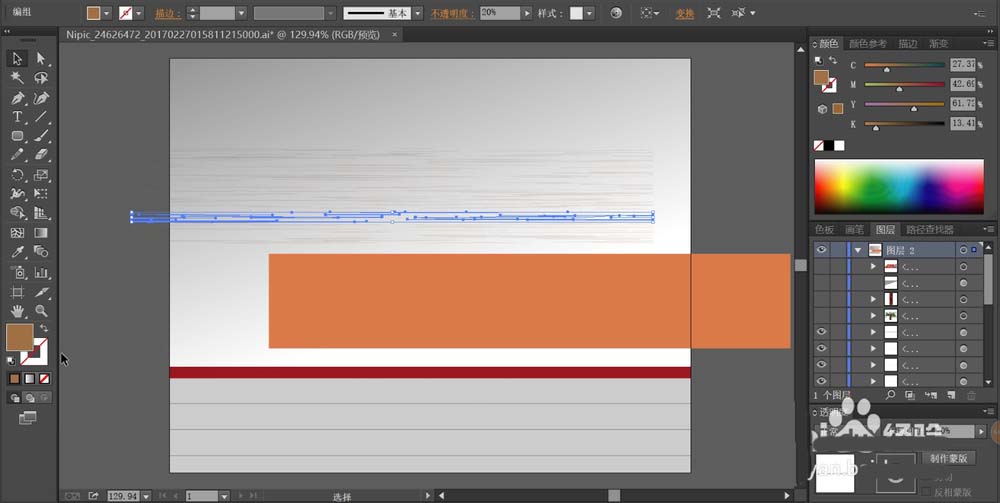The width and height of the screenshot is (1000, 503).
Task: Expand the first sublayer with red thumbnail
Action: (x=874, y=266)
